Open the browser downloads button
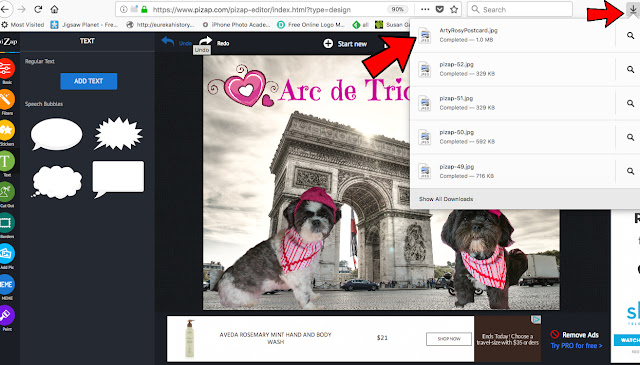 pos(633,10)
